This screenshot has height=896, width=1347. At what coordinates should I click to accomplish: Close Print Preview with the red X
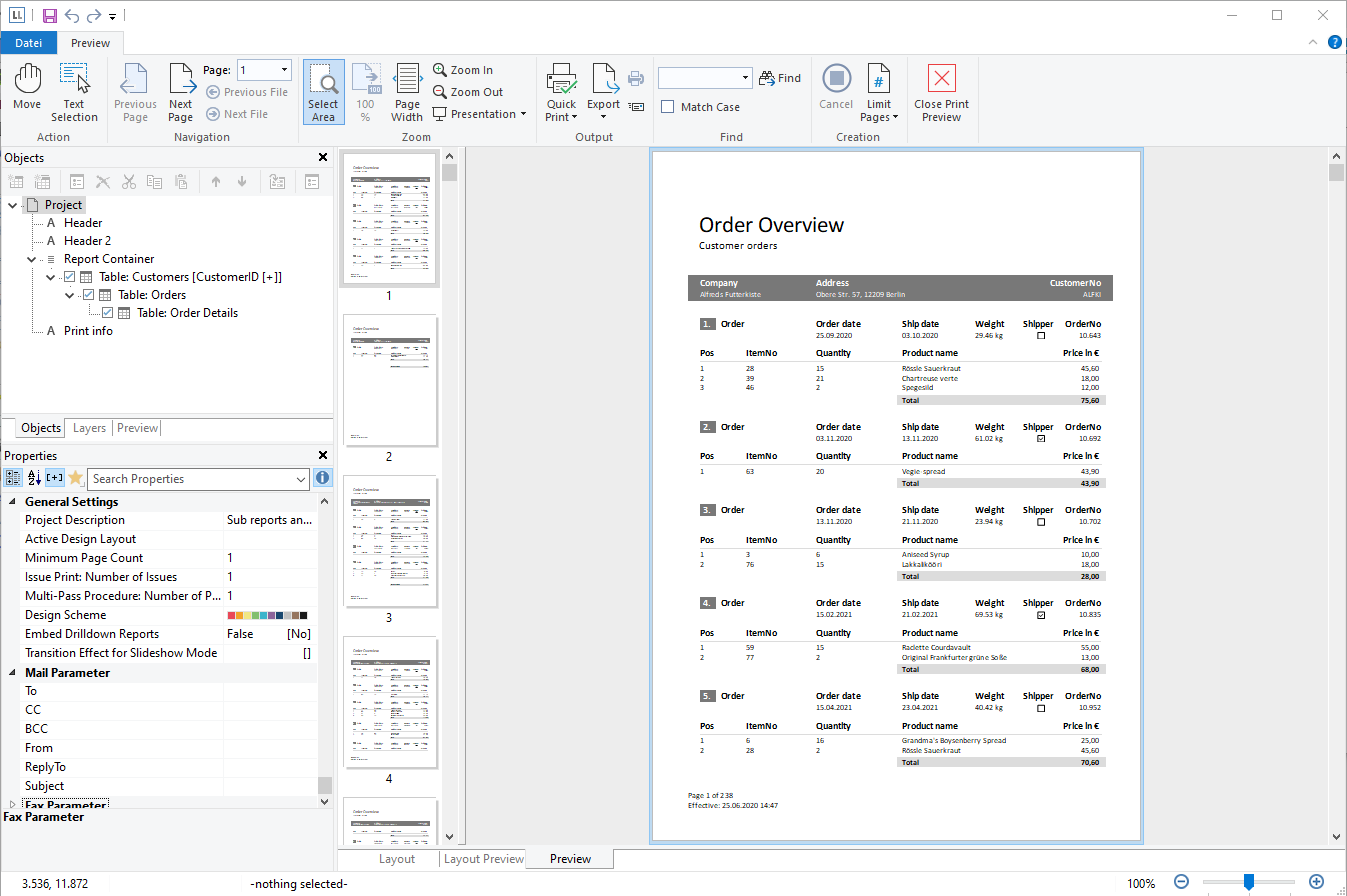pos(941,92)
